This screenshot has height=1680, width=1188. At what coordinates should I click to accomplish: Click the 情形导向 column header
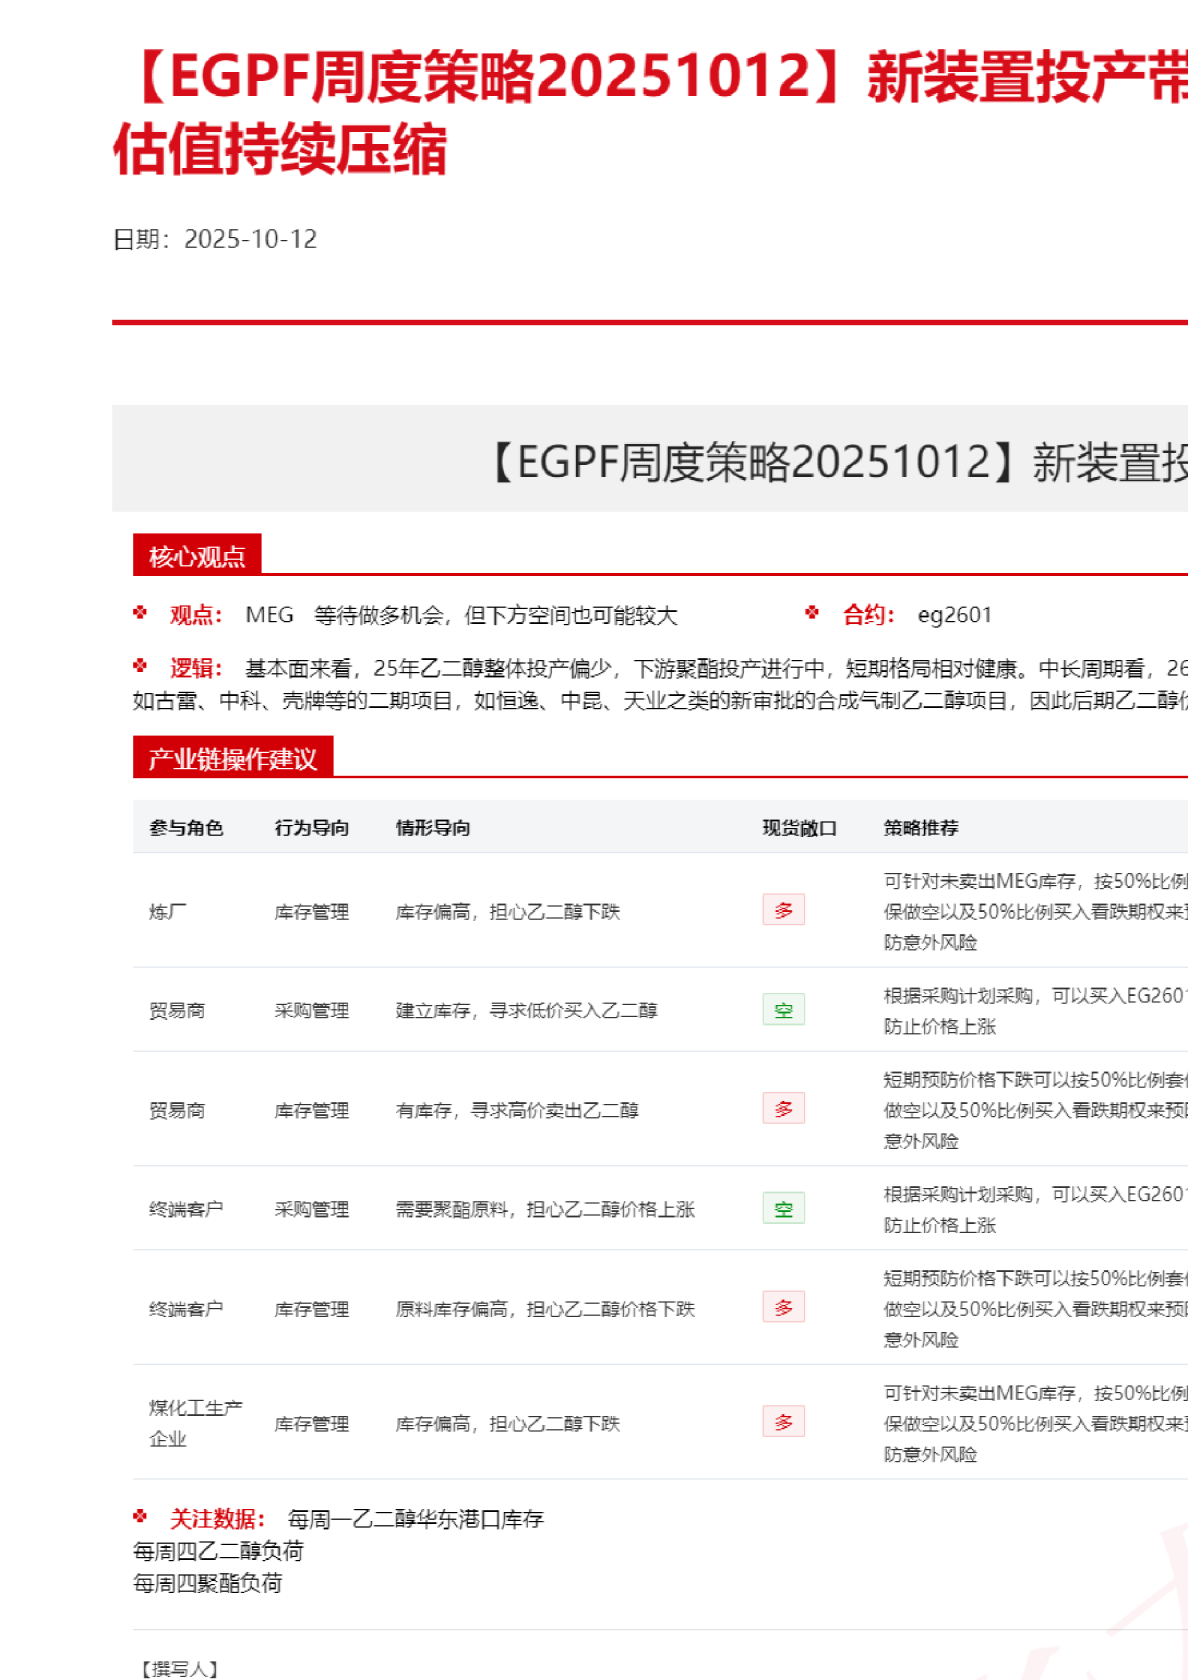click(433, 828)
